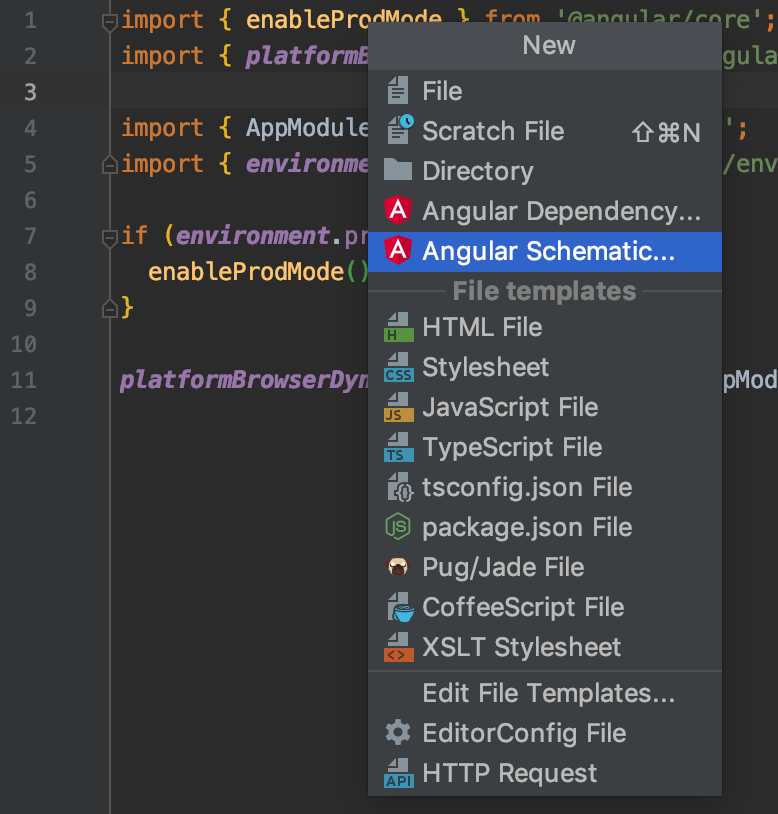The height and width of the screenshot is (814, 778).
Task: Click the File icon in New menu
Action: coord(398,91)
